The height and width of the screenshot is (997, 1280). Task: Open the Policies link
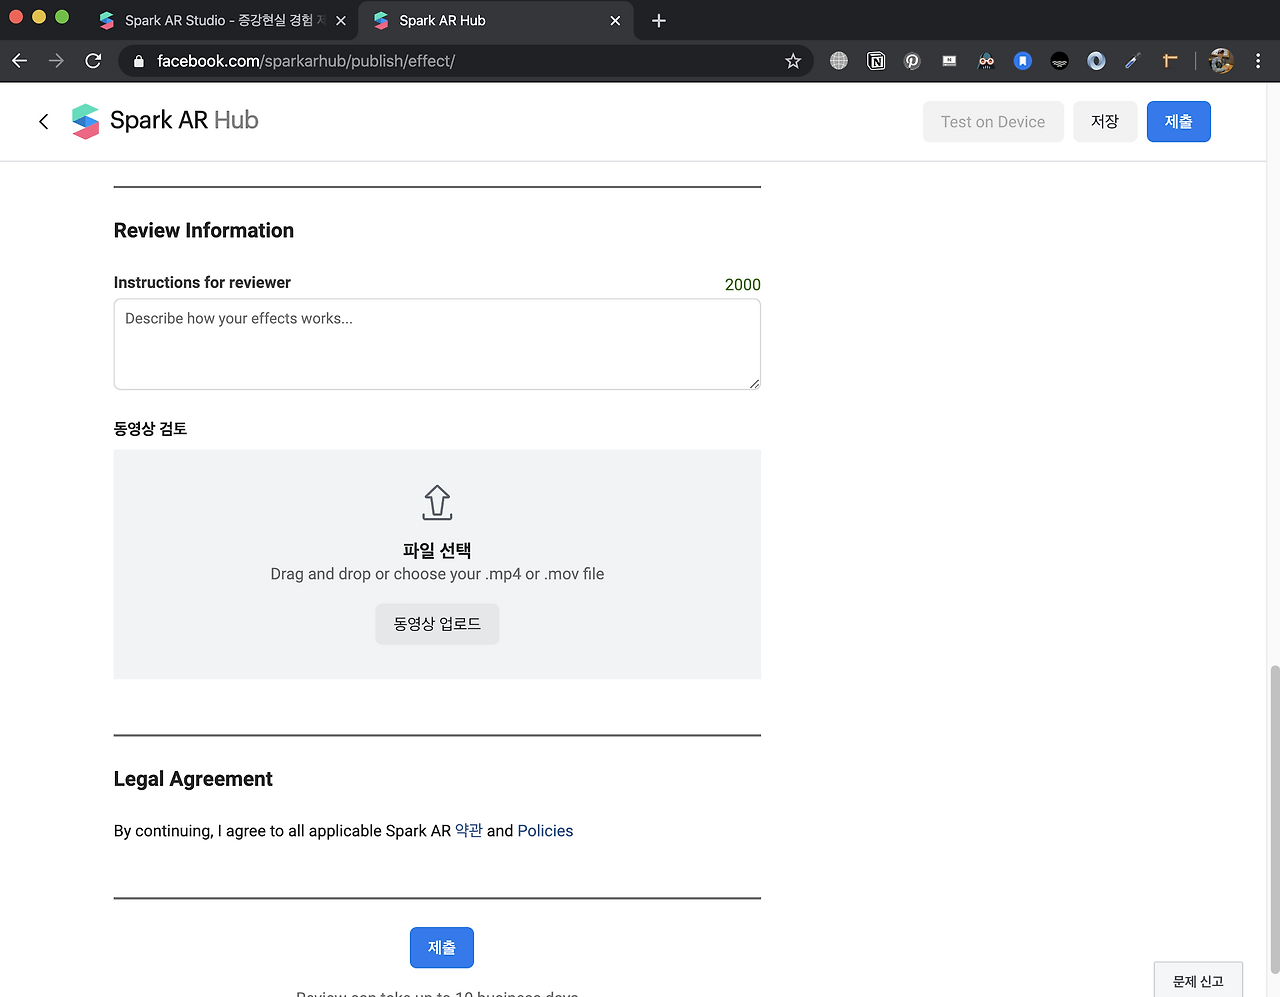pos(545,831)
